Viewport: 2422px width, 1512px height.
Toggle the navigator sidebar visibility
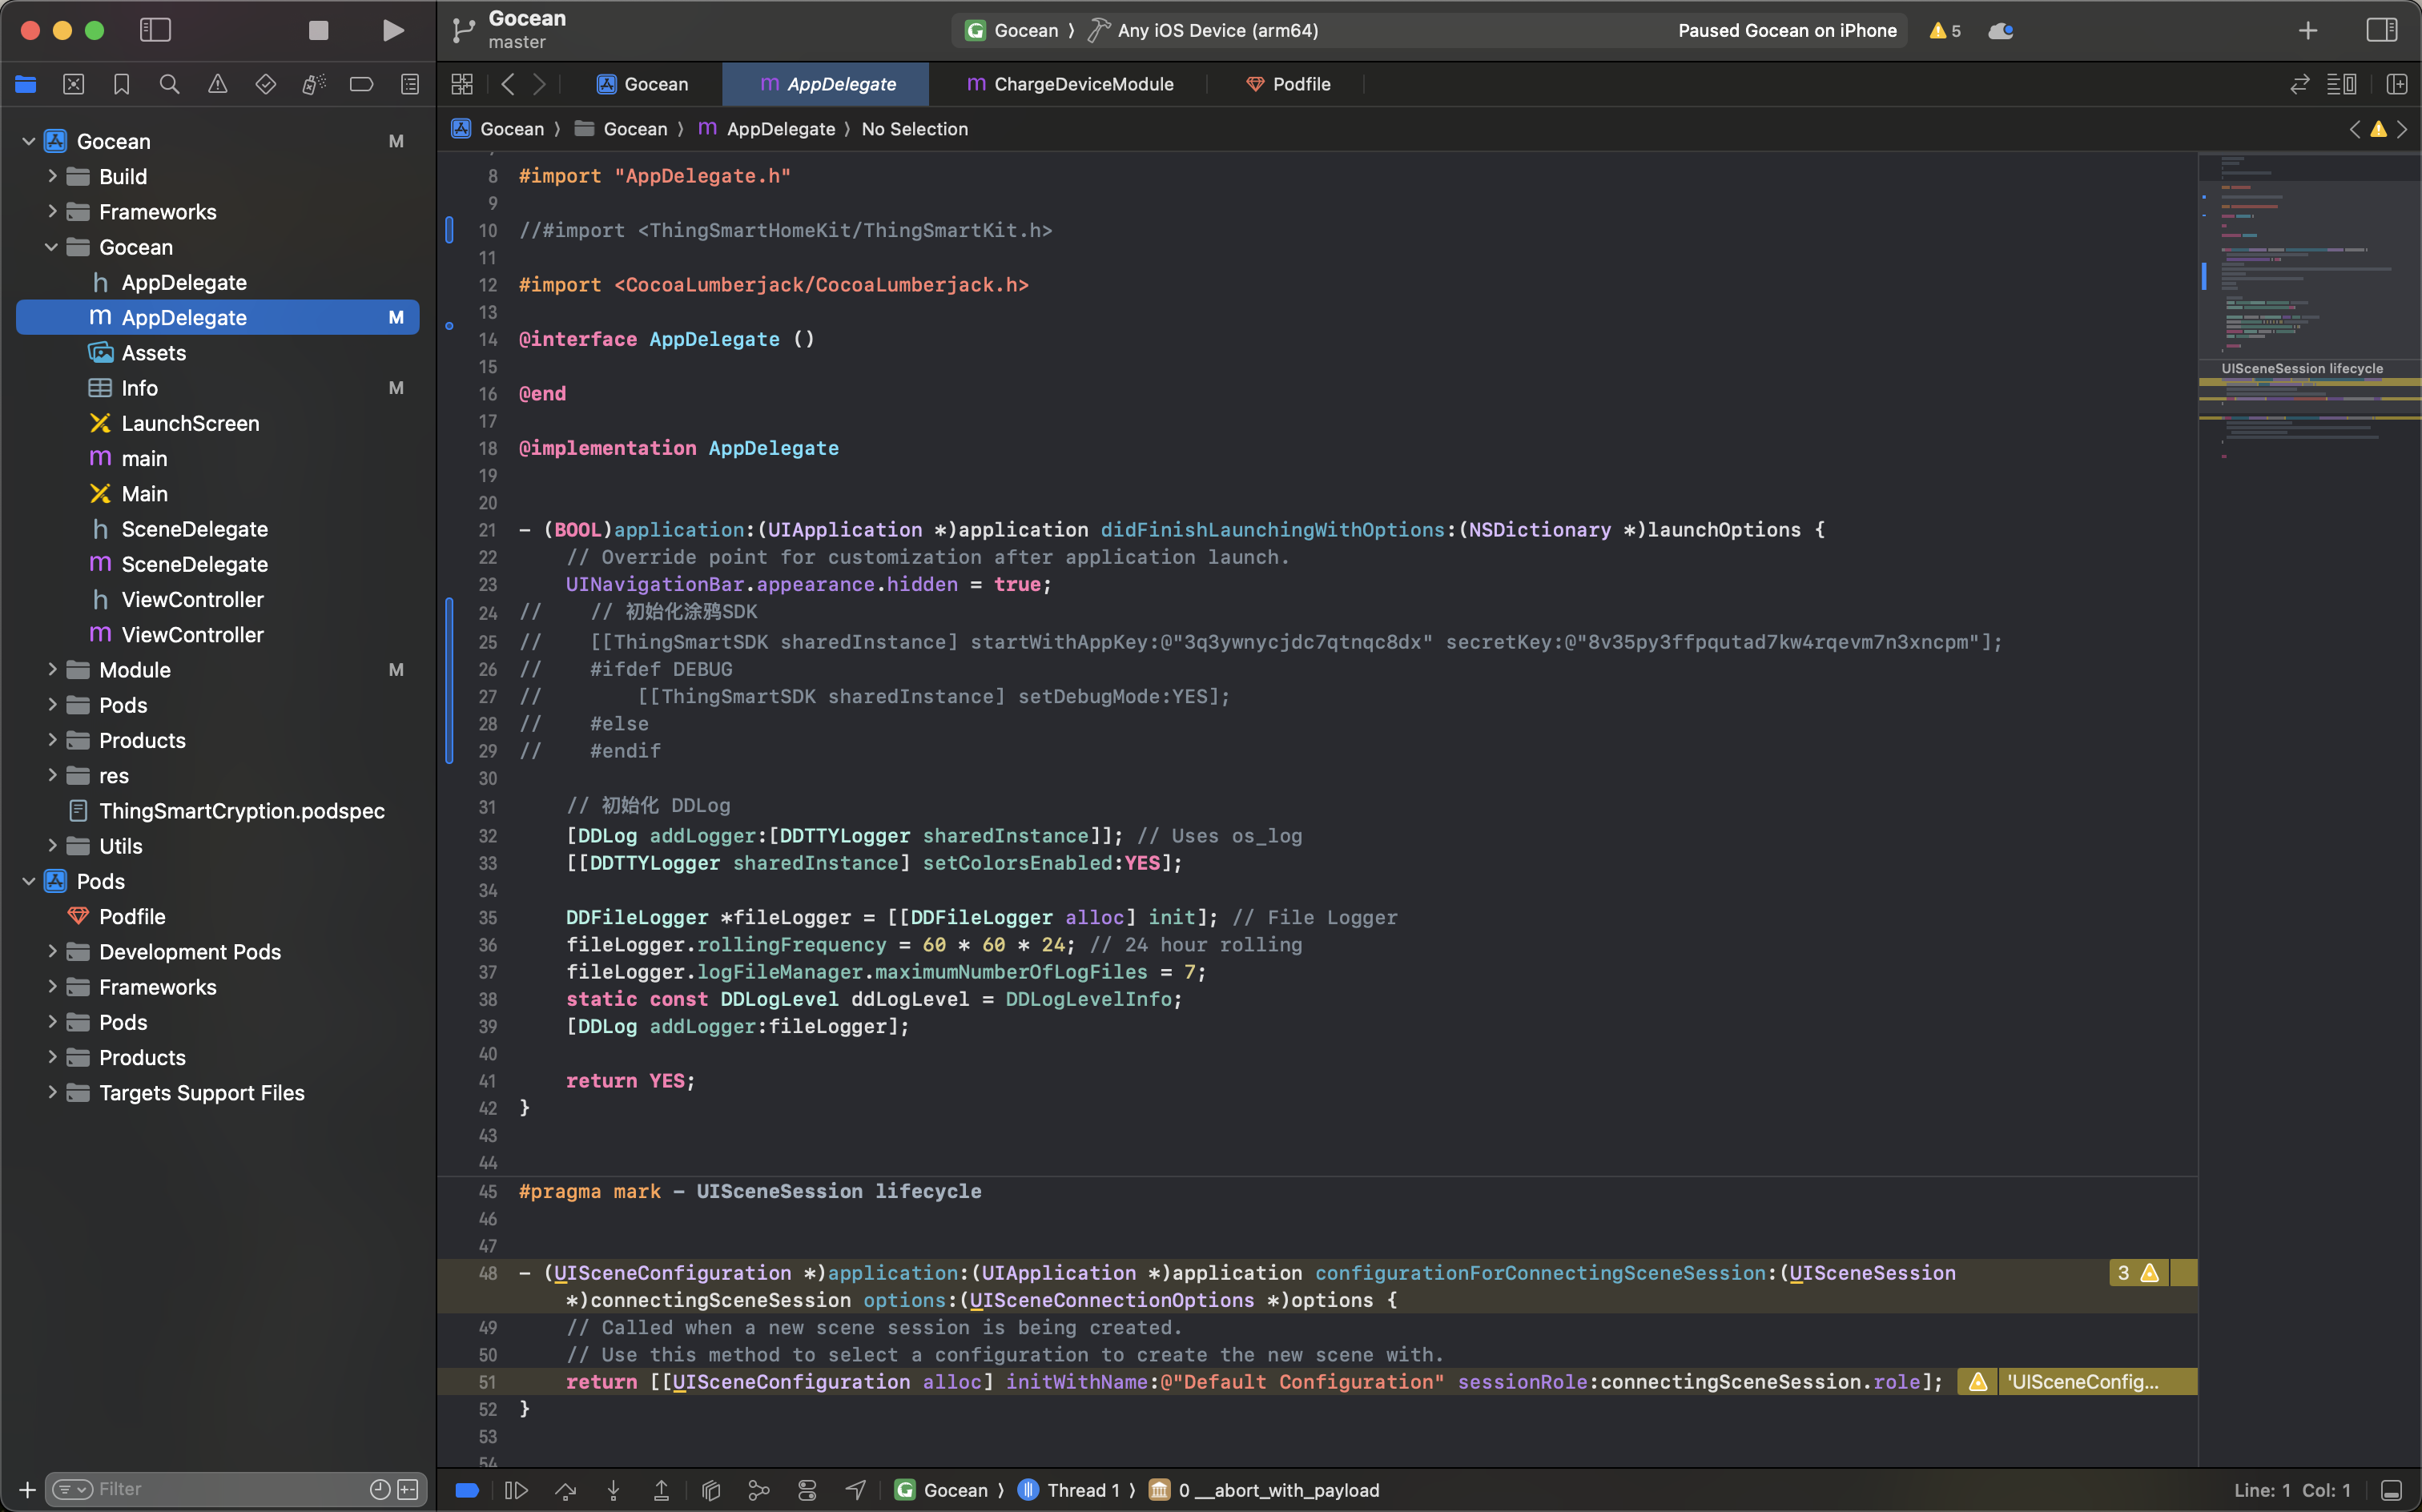click(155, 30)
